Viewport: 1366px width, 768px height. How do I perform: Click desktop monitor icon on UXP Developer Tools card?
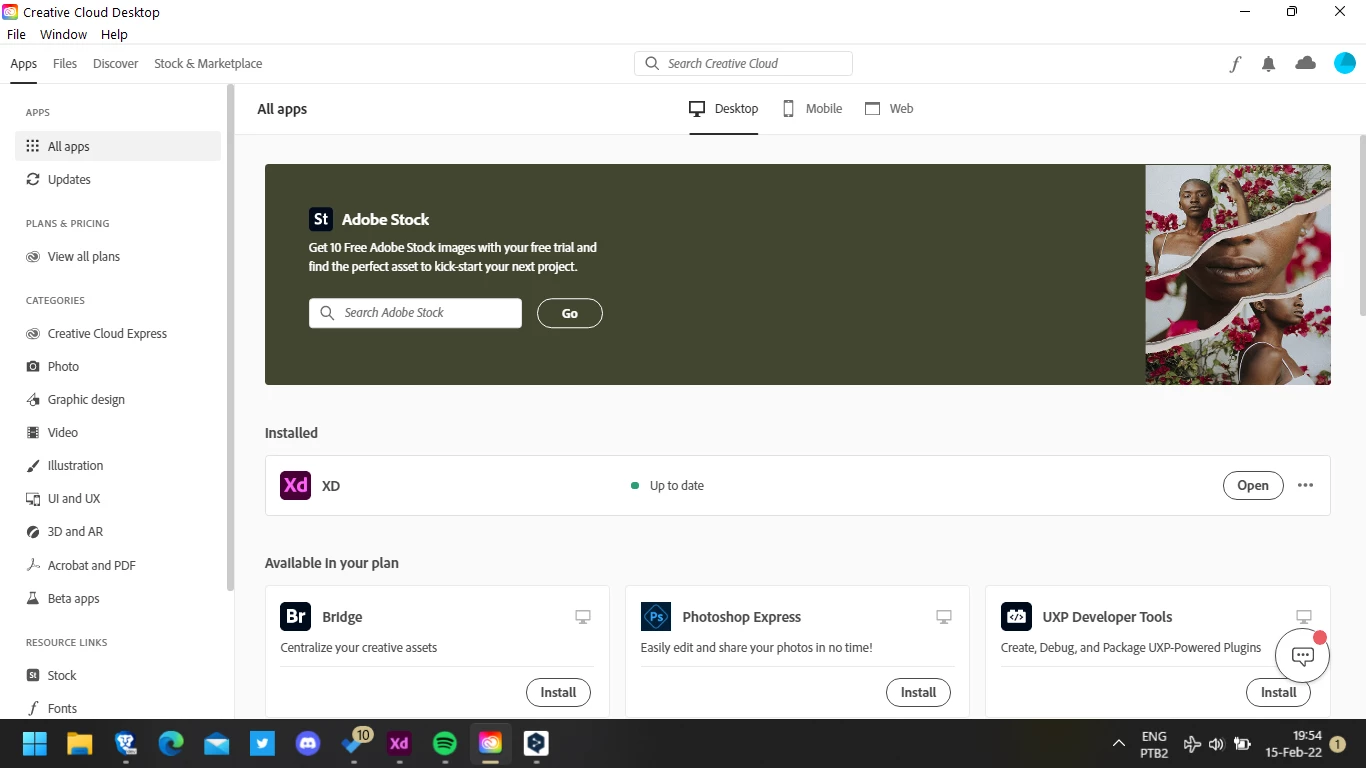[x=1303, y=617]
